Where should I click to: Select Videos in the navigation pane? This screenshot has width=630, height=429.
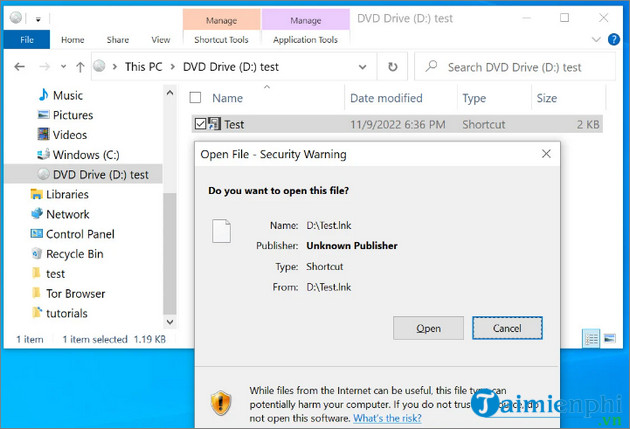click(70, 135)
